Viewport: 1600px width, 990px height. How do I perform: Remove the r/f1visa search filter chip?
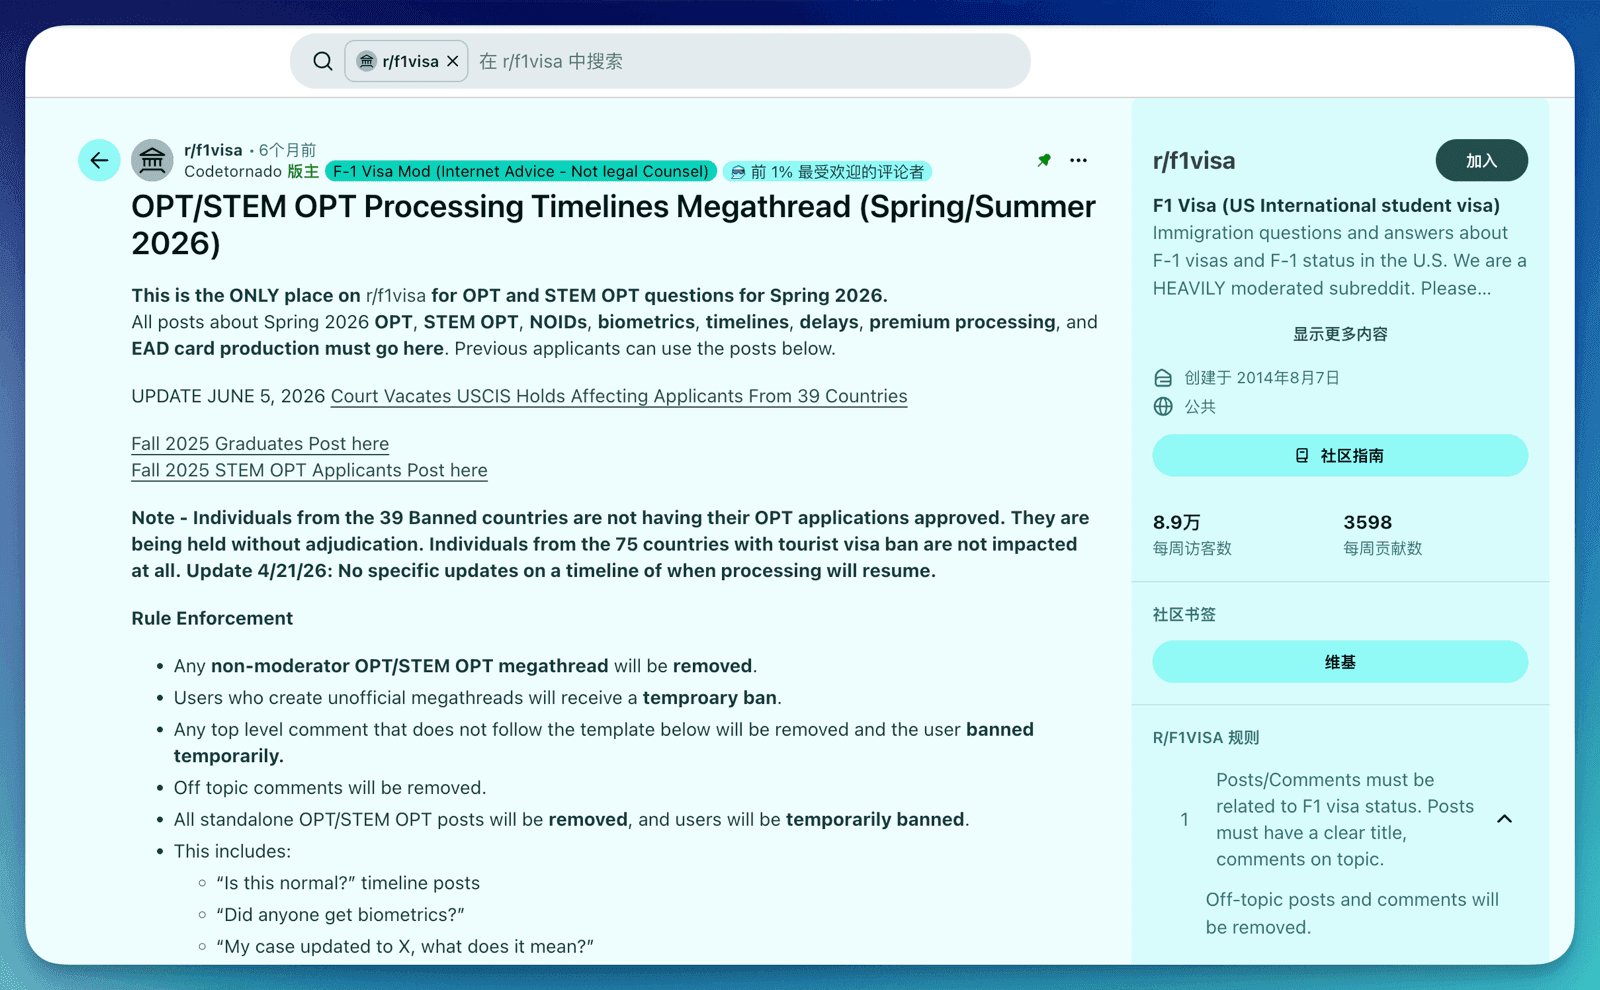(453, 61)
